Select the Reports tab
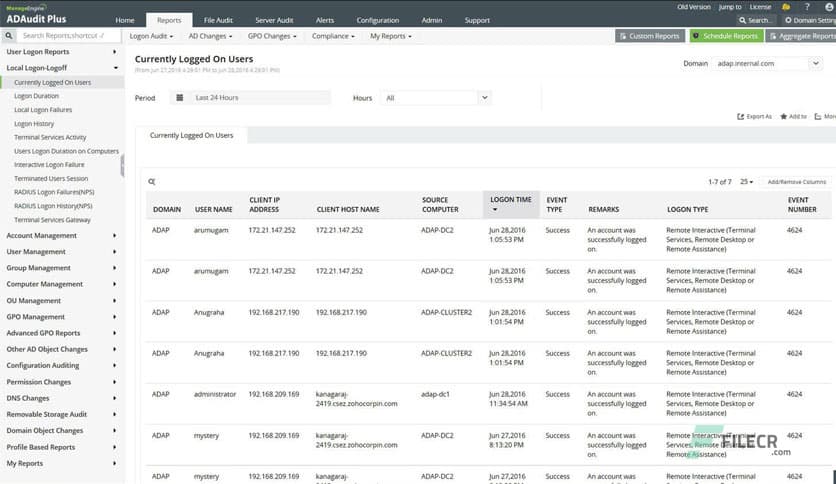The height and width of the screenshot is (484, 836). click(x=169, y=20)
